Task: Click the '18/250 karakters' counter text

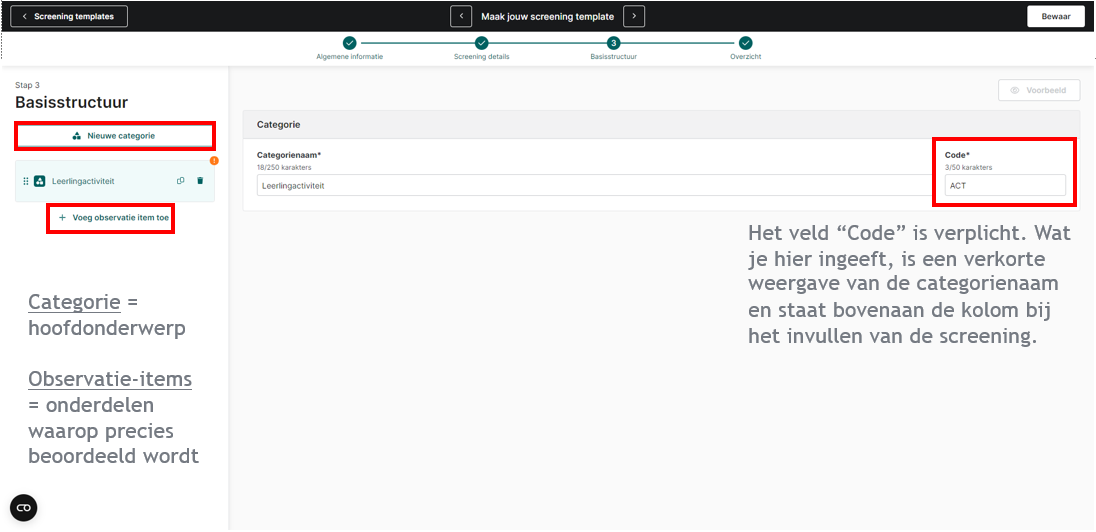Action: point(282,168)
